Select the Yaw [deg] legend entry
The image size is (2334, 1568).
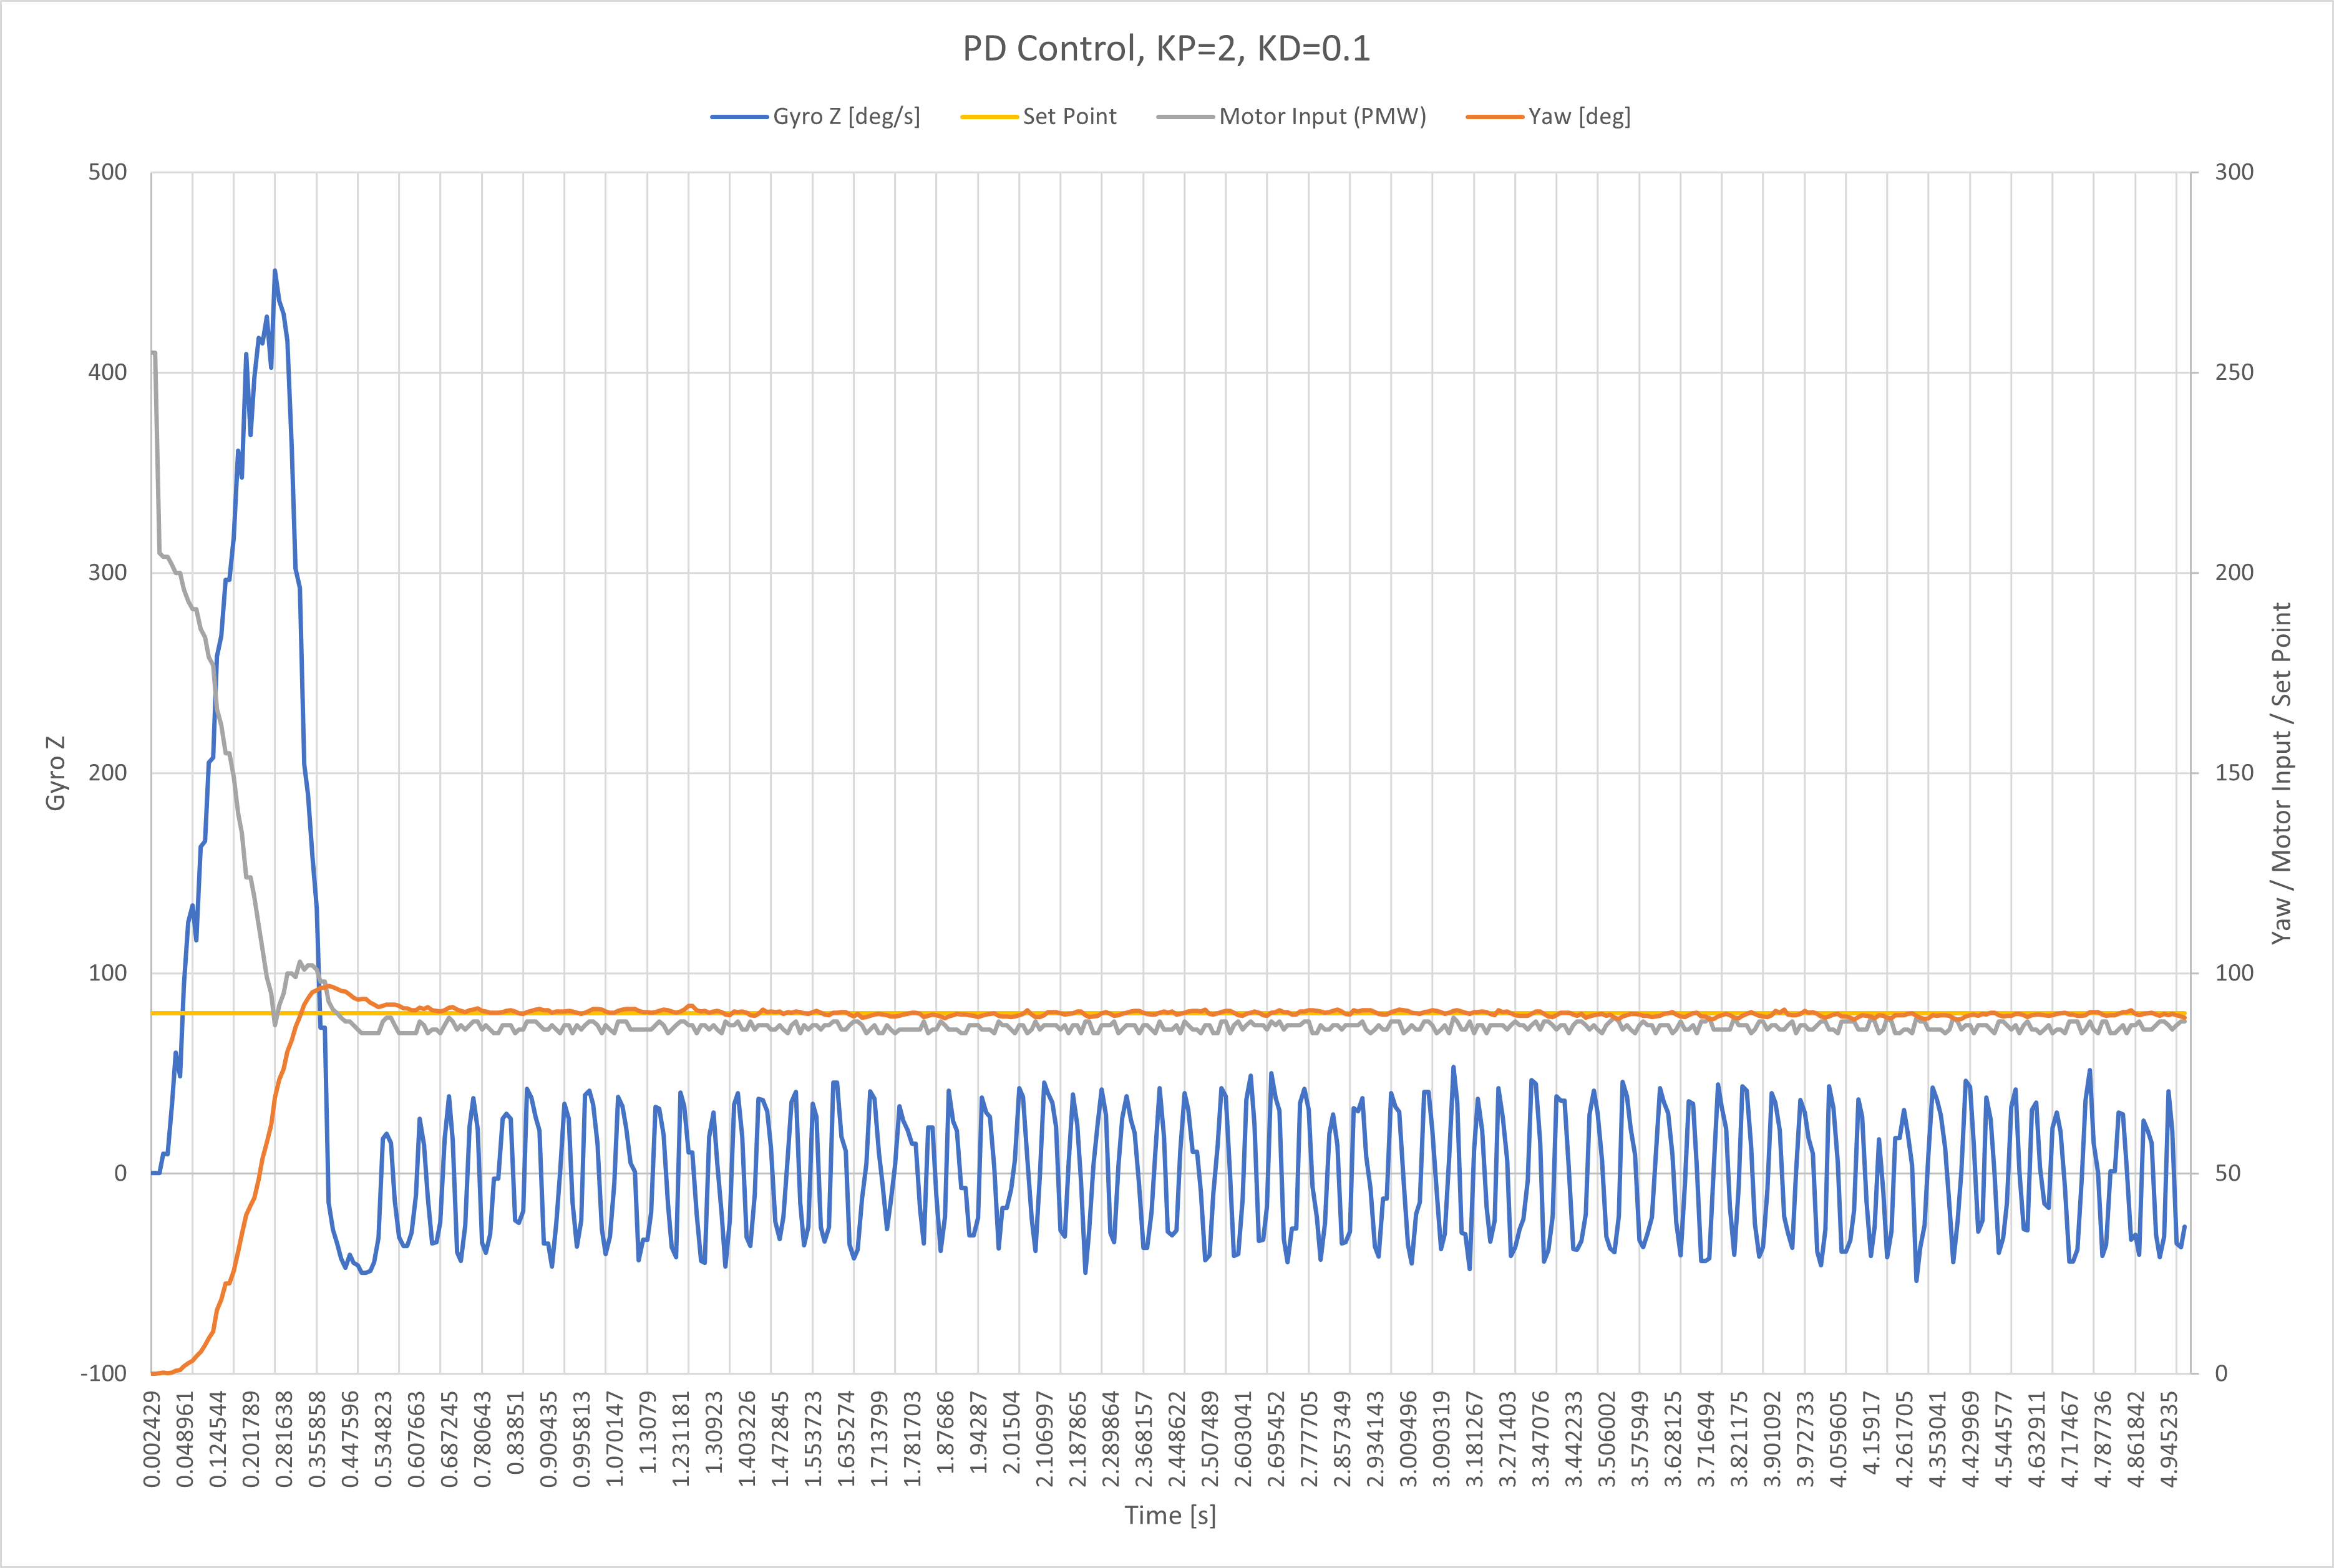pyautogui.click(x=1548, y=116)
